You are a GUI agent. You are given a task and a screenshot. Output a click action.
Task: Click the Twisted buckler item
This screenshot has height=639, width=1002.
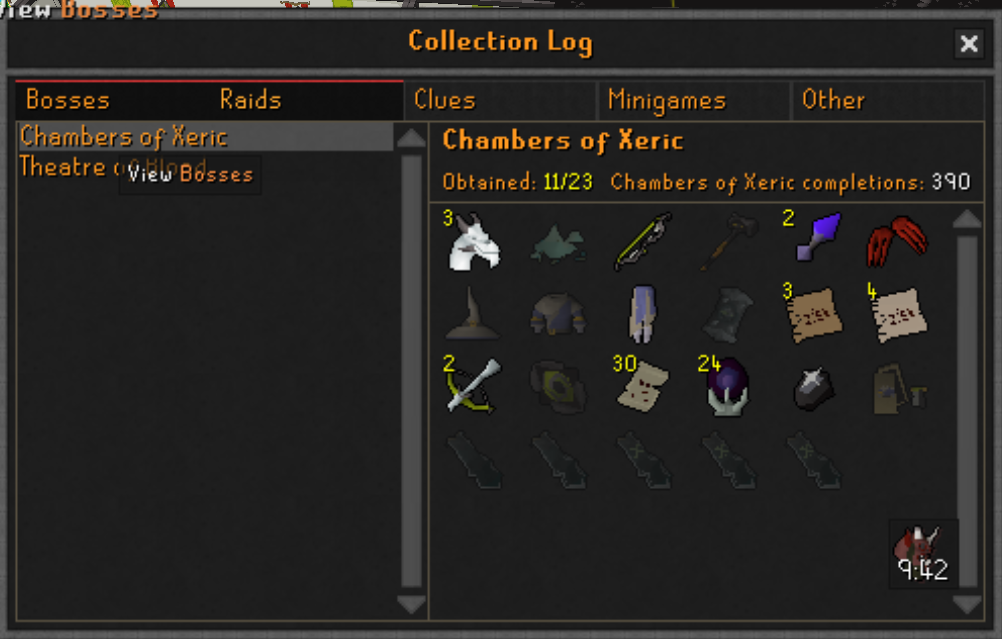[557, 386]
